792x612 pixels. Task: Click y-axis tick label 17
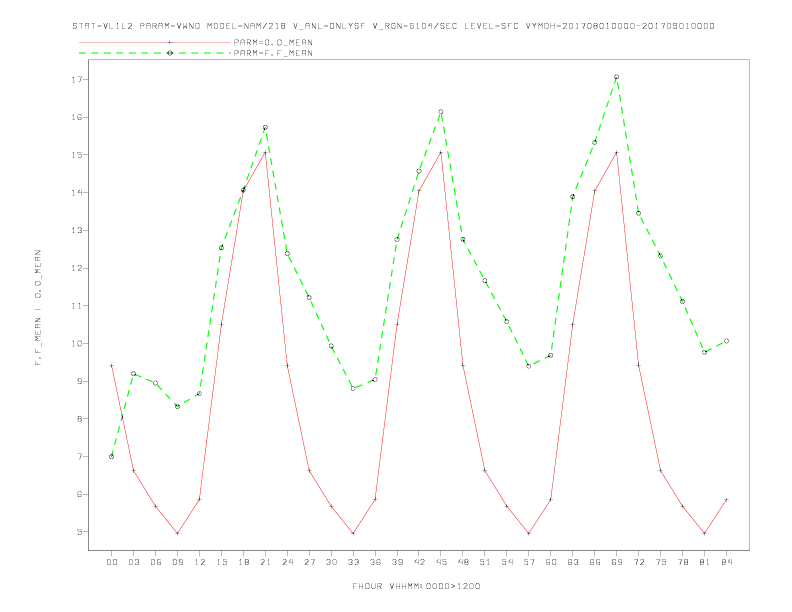pyautogui.click(x=76, y=80)
